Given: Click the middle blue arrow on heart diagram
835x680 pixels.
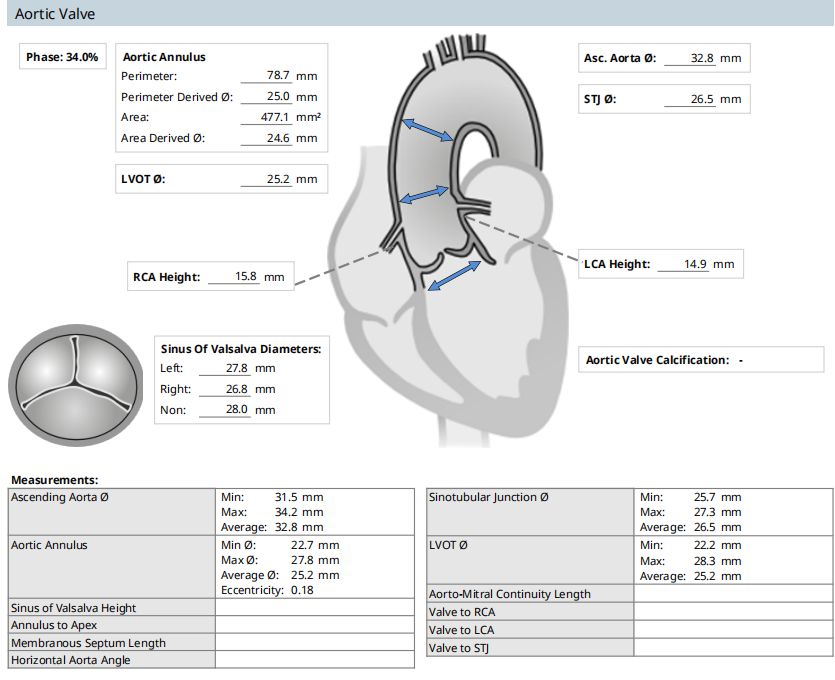Looking at the screenshot, I should [424, 193].
